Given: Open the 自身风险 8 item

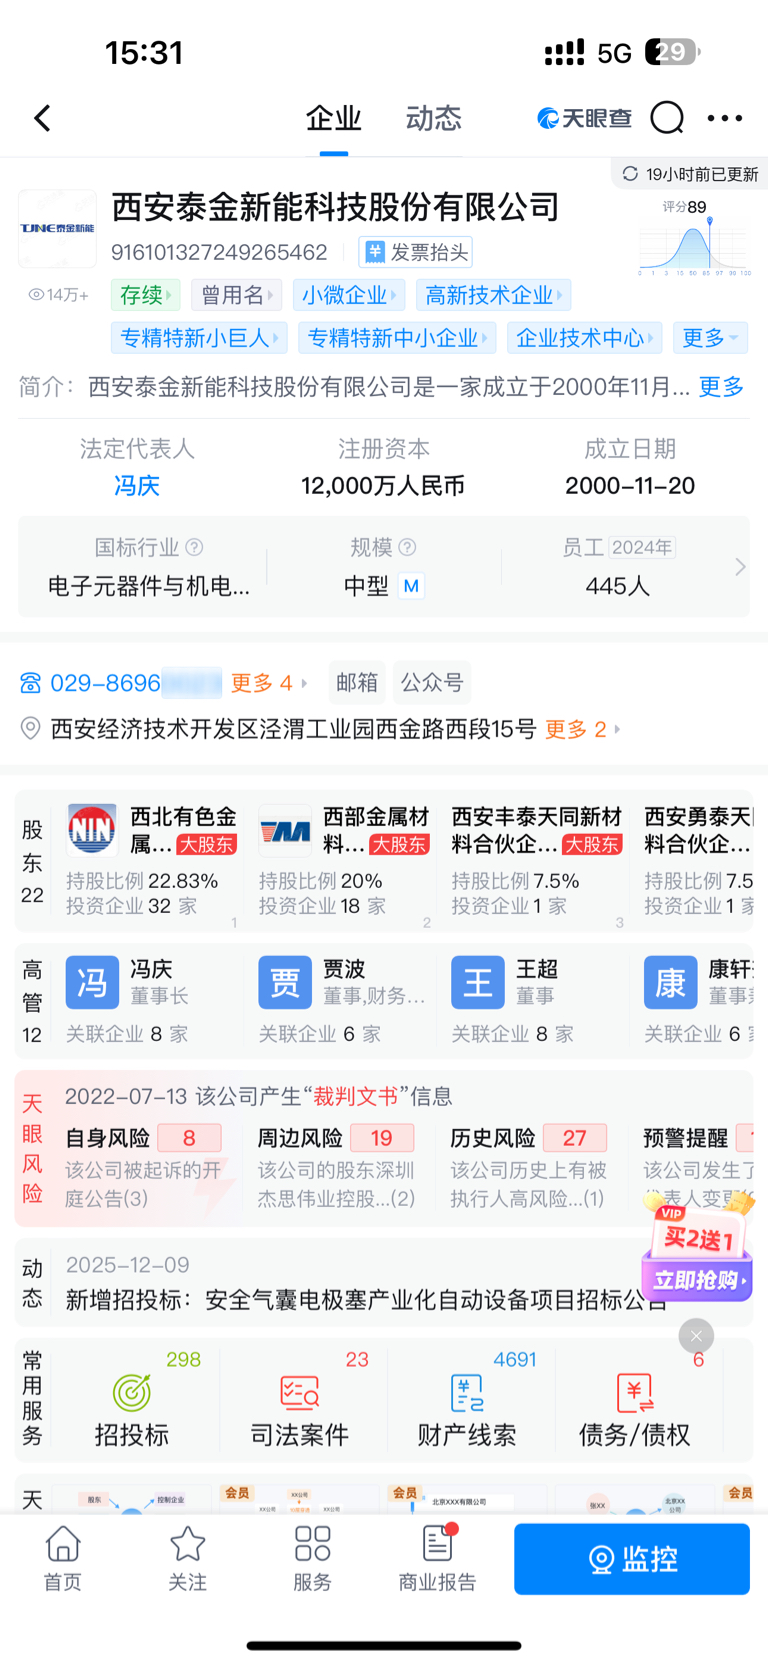Looking at the screenshot, I should (x=143, y=1167).
